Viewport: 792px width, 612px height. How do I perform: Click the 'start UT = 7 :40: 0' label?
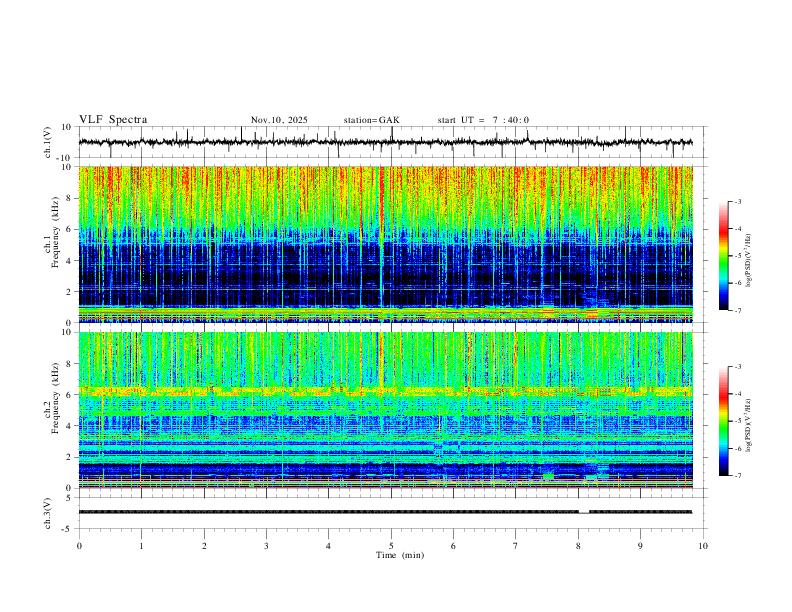[483, 120]
